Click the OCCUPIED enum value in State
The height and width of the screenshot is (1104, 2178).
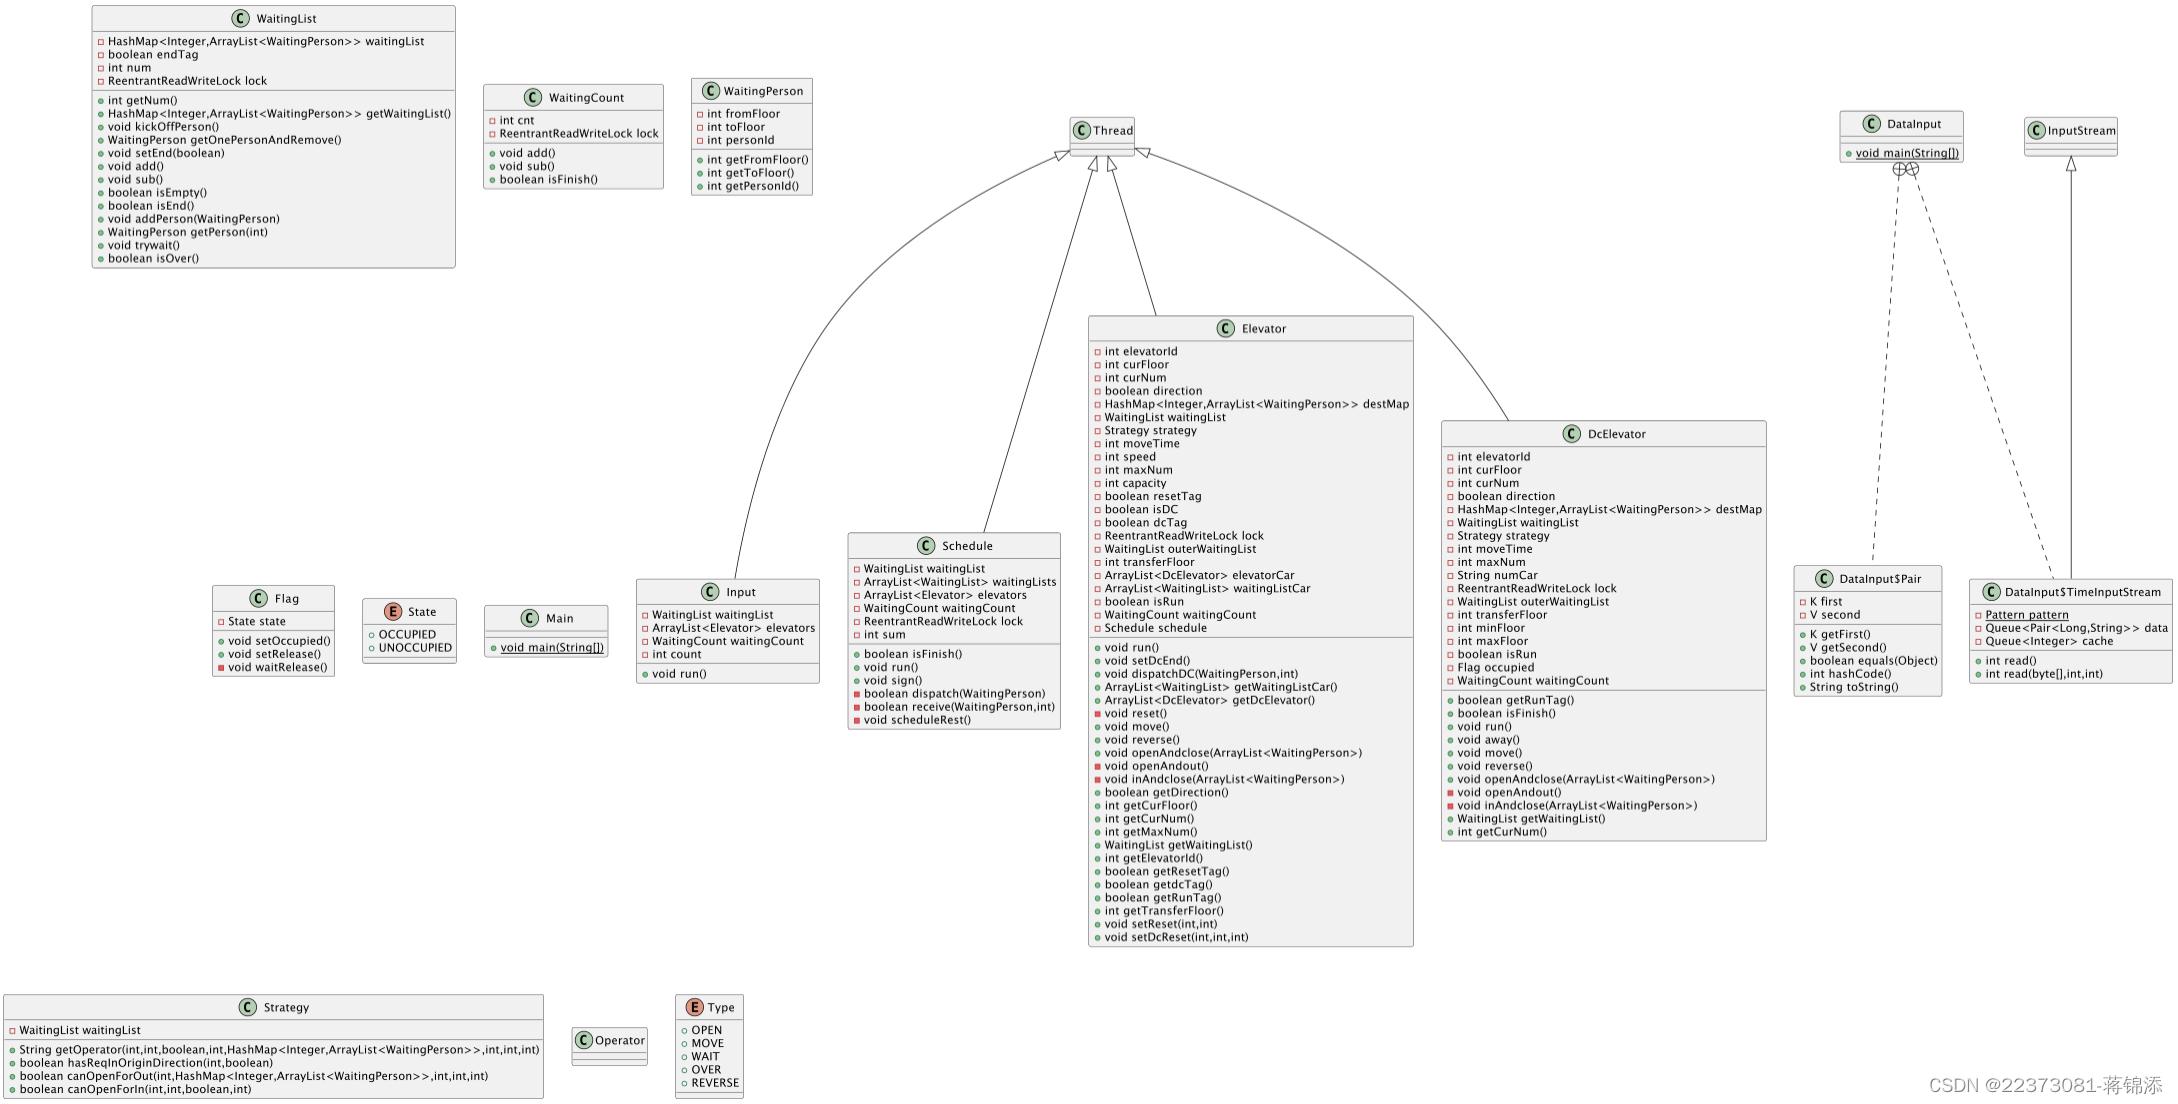pyautogui.click(x=407, y=634)
